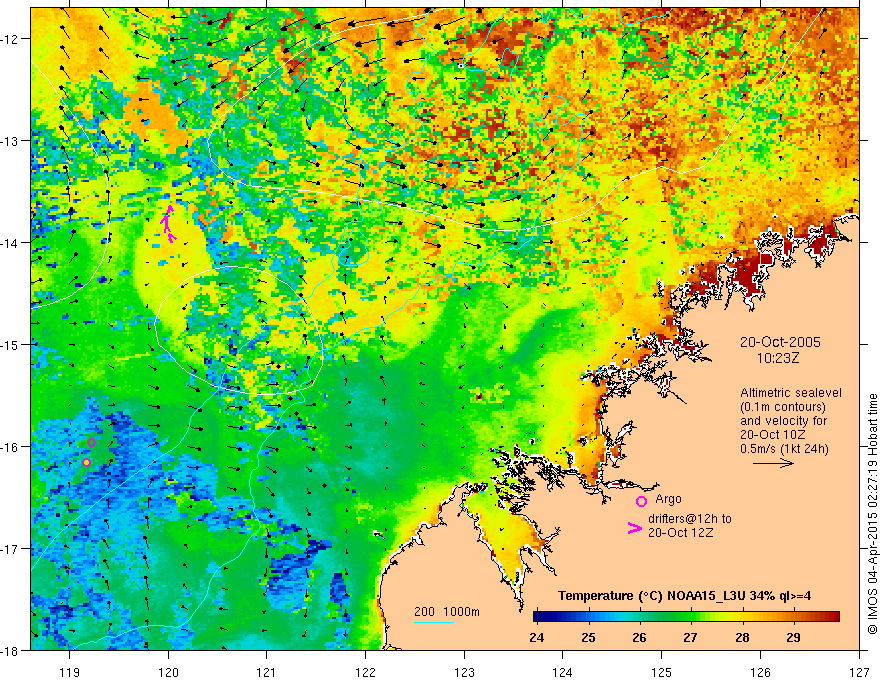Click the latitude axis label -16

pos(11,447)
